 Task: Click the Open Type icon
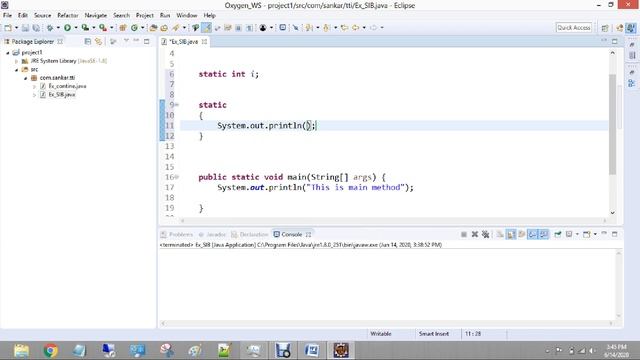153,28
